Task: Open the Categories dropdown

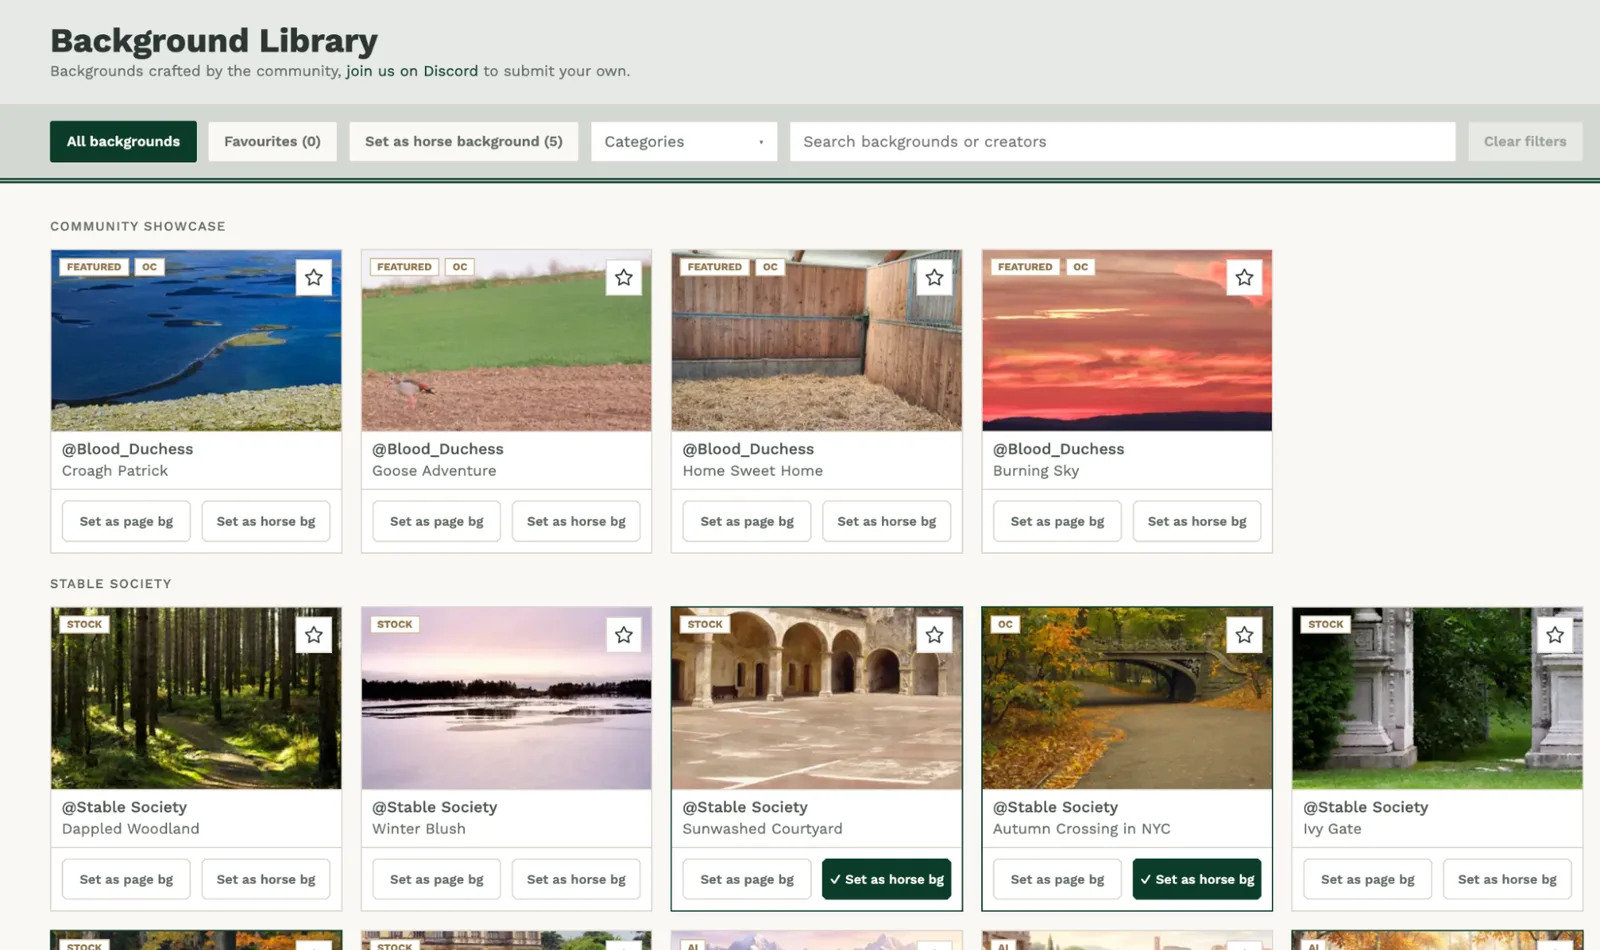Action: tap(684, 142)
